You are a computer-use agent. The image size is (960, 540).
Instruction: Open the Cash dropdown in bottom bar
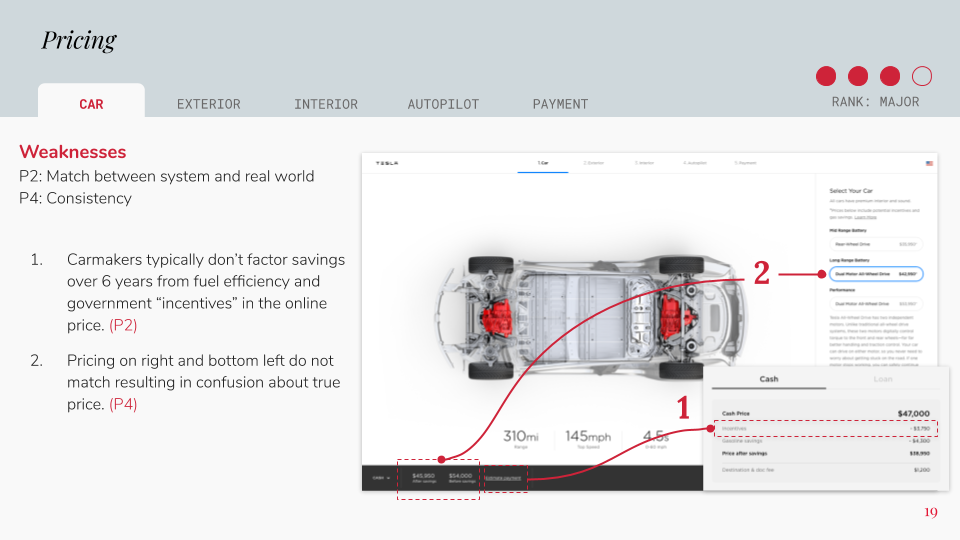pyautogui.click(x=381, y=478)
